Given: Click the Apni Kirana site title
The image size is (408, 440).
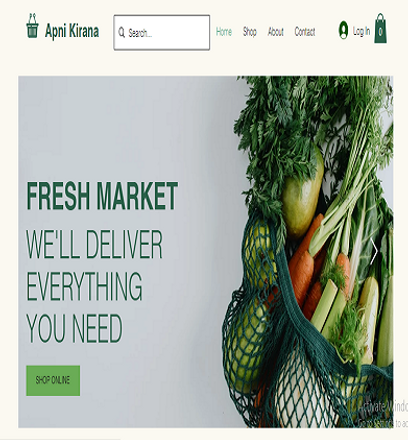Looking at the screenshot, I should (x=72, y=31).
